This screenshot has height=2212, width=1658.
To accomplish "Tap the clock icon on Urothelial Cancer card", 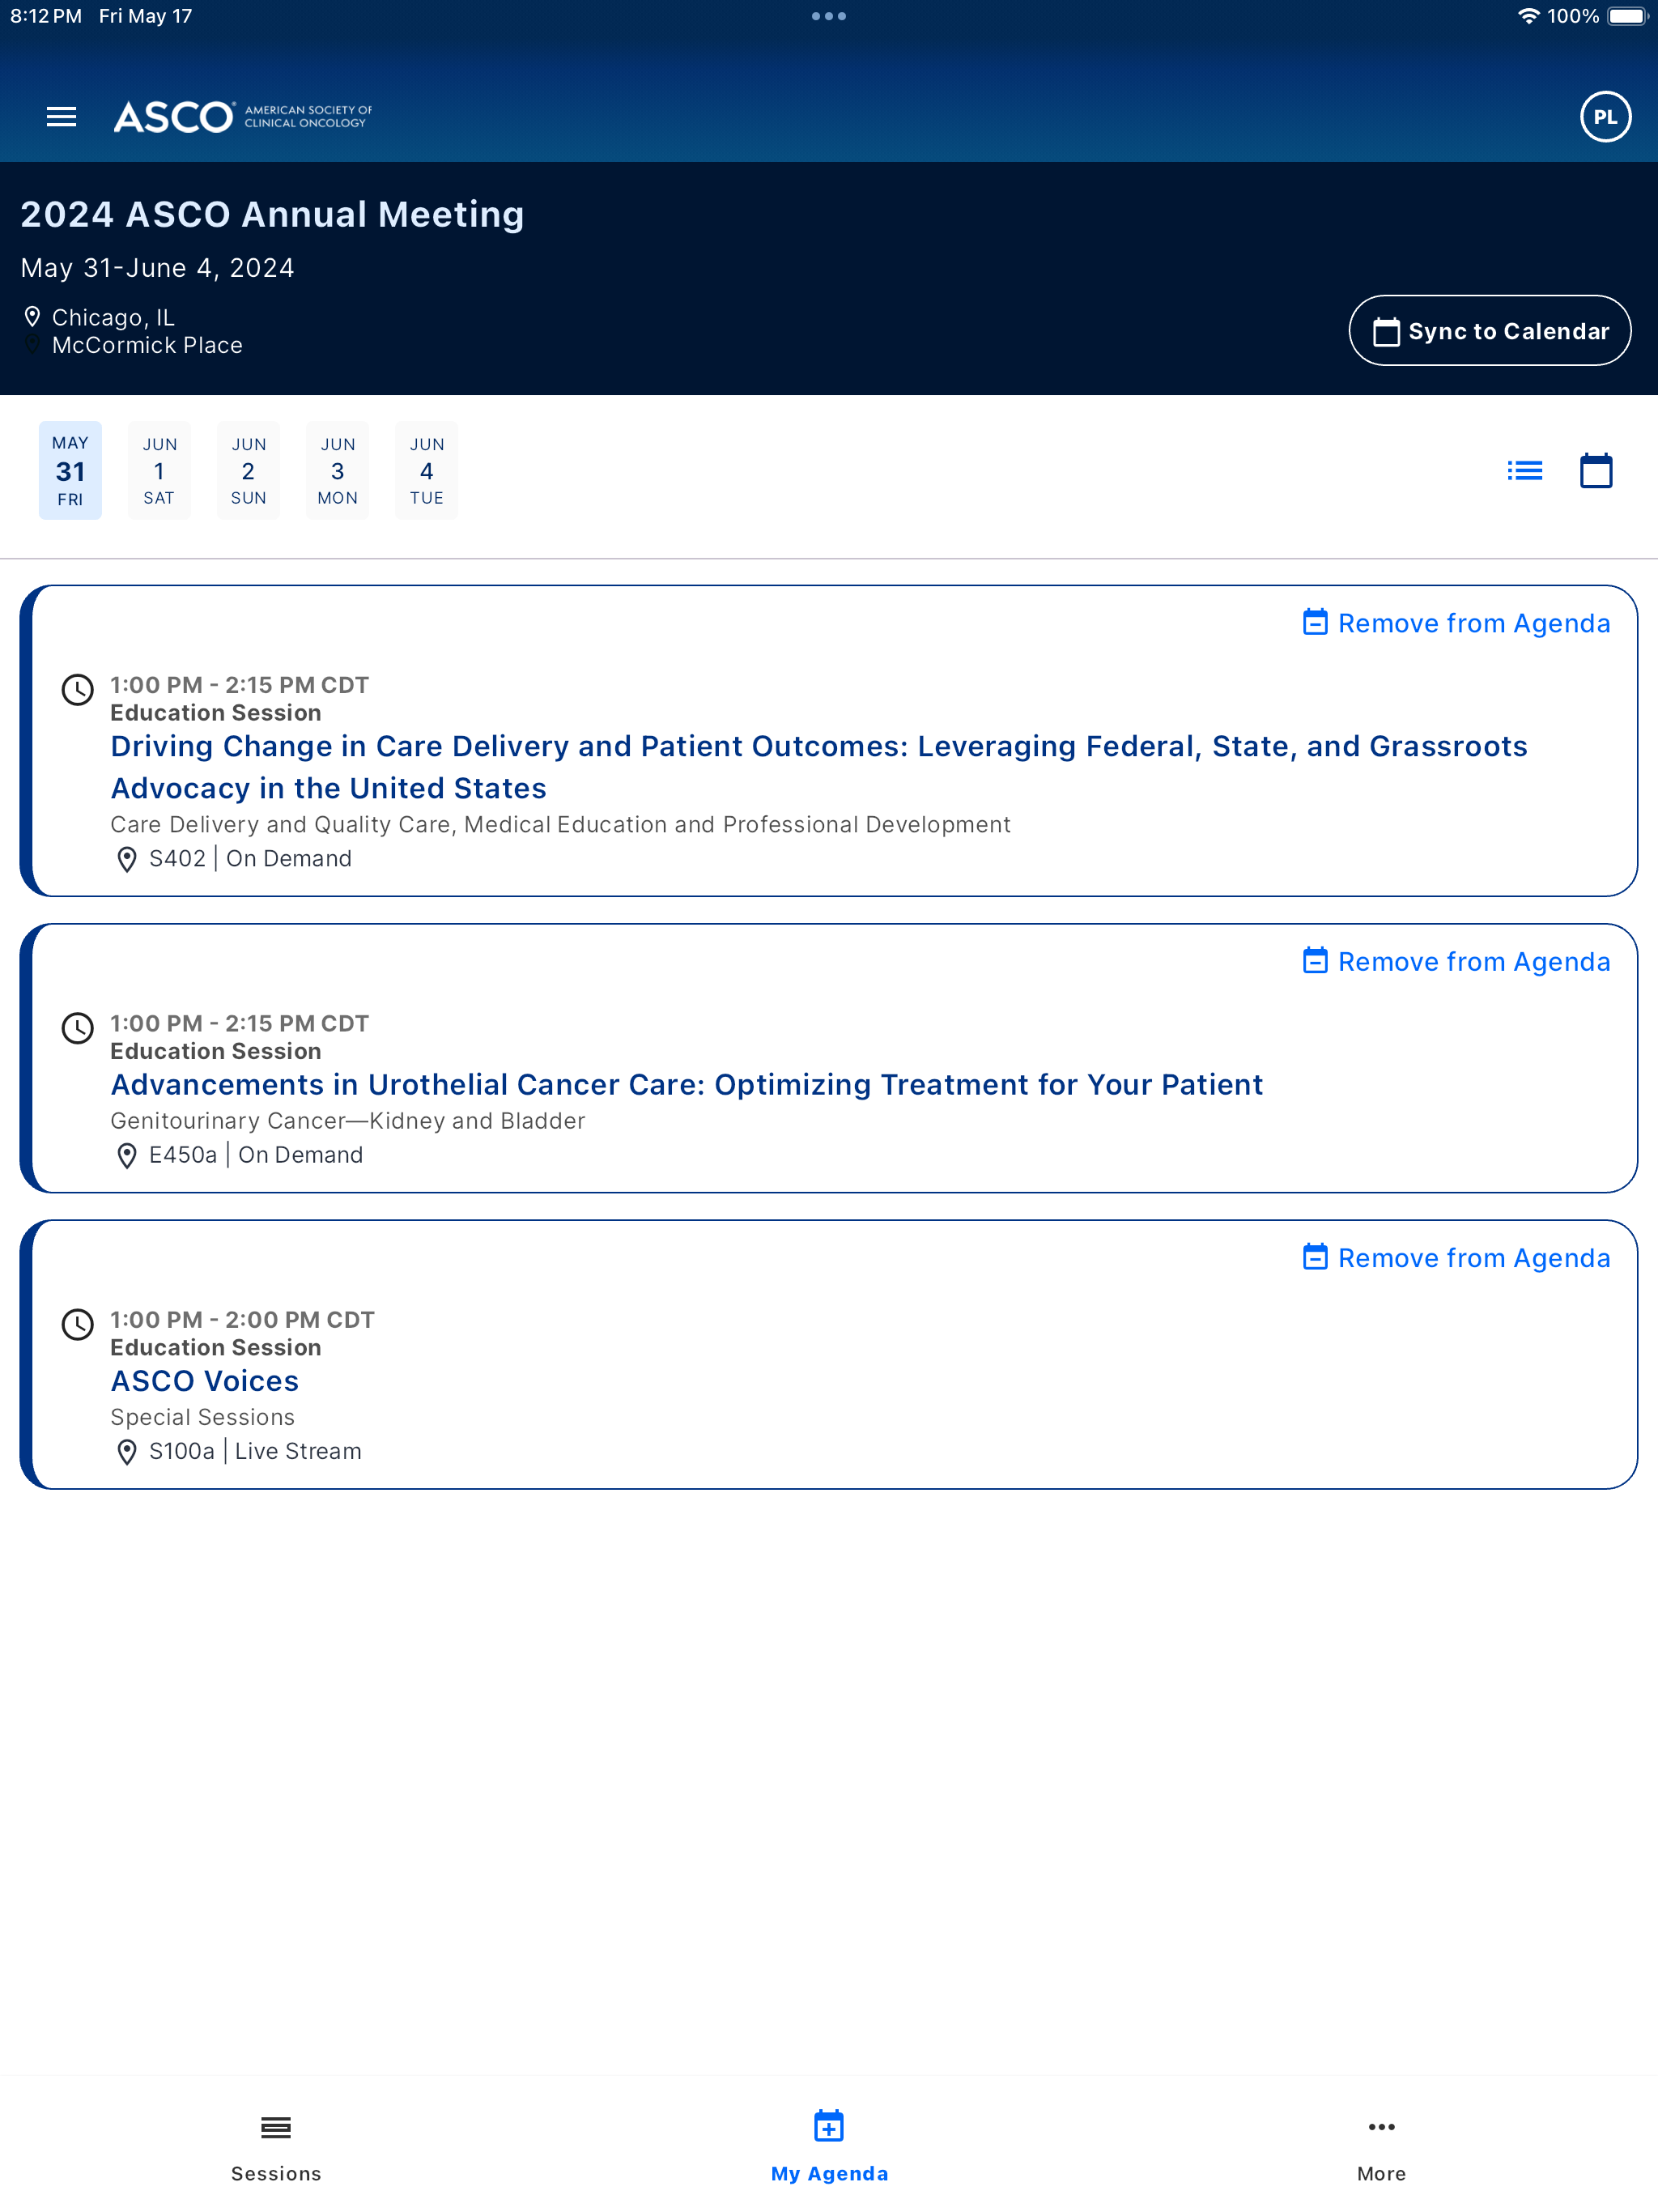I will point(77,1028).
